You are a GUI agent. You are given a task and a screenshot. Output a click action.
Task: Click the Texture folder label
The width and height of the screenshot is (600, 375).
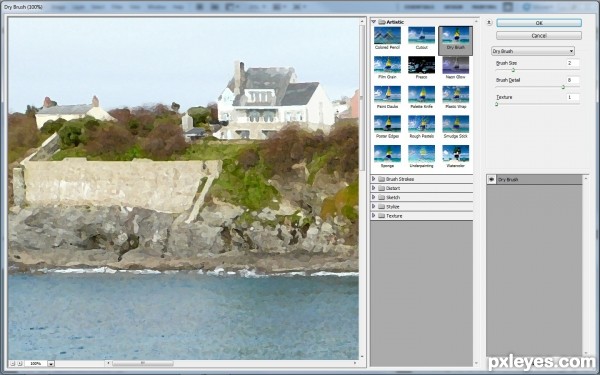tap(394, 216)
